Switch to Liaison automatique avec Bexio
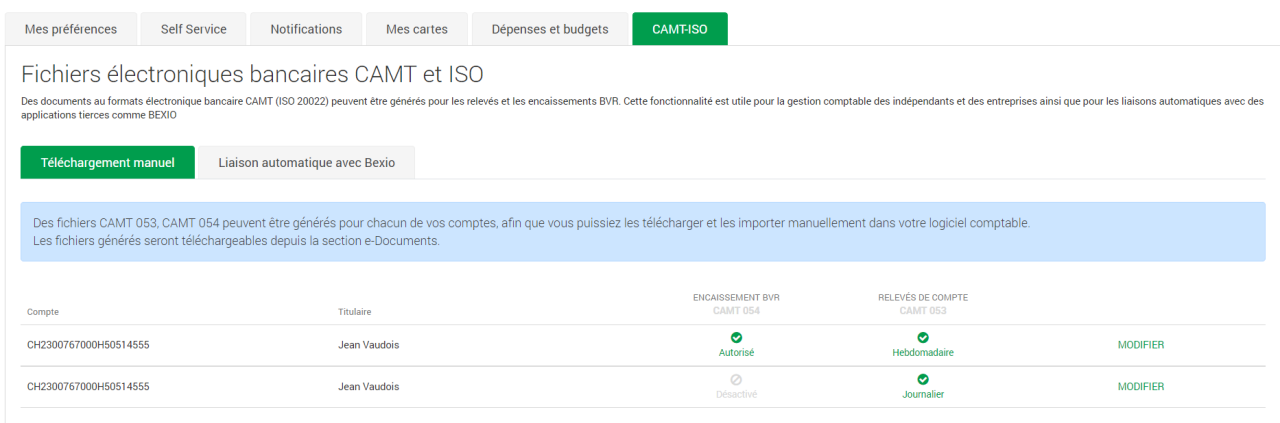 [x=306, y=162]
